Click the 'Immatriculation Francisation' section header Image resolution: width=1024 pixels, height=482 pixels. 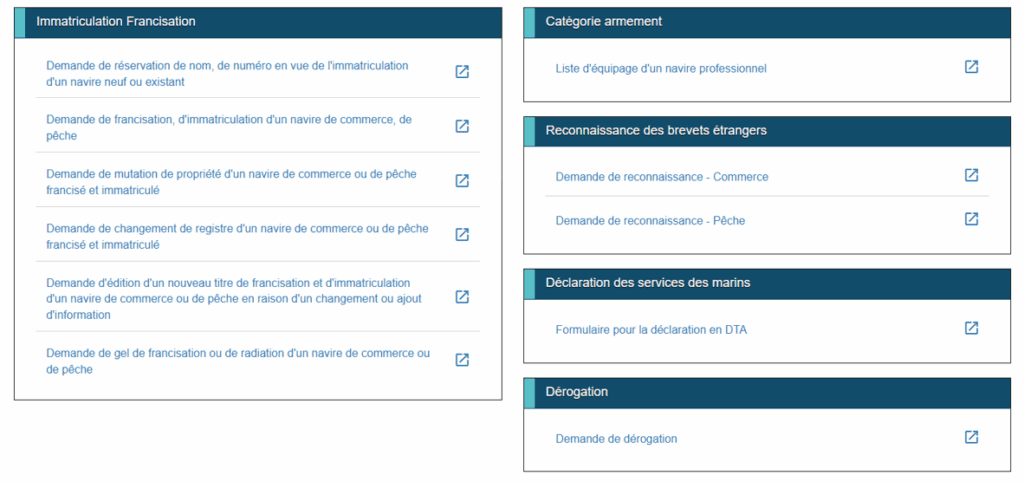pos(116,21)
